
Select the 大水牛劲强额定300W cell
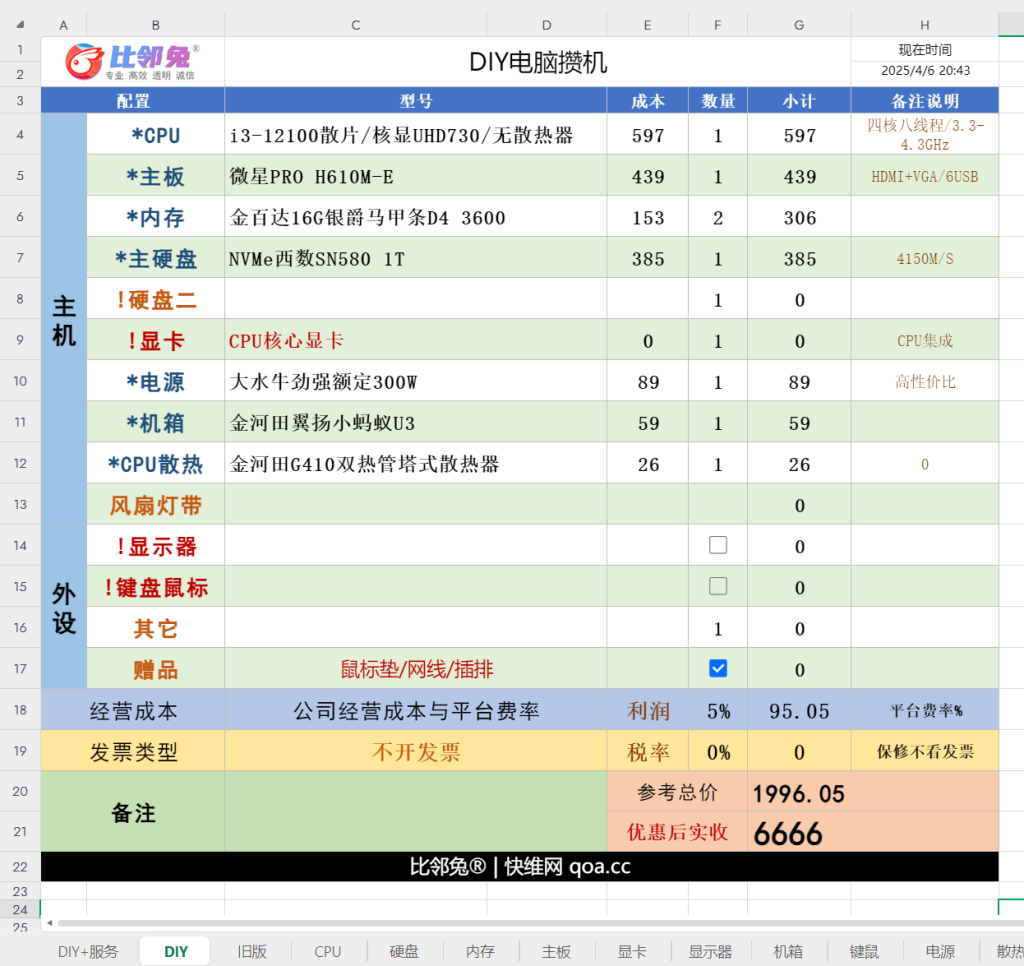point(416,381)
